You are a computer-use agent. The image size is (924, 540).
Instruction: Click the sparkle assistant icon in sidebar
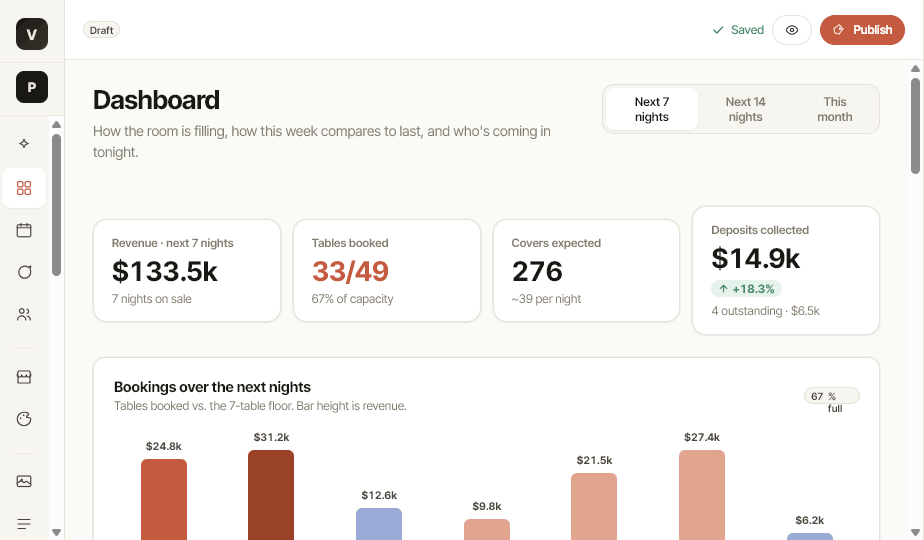click(x=24, y=143)
